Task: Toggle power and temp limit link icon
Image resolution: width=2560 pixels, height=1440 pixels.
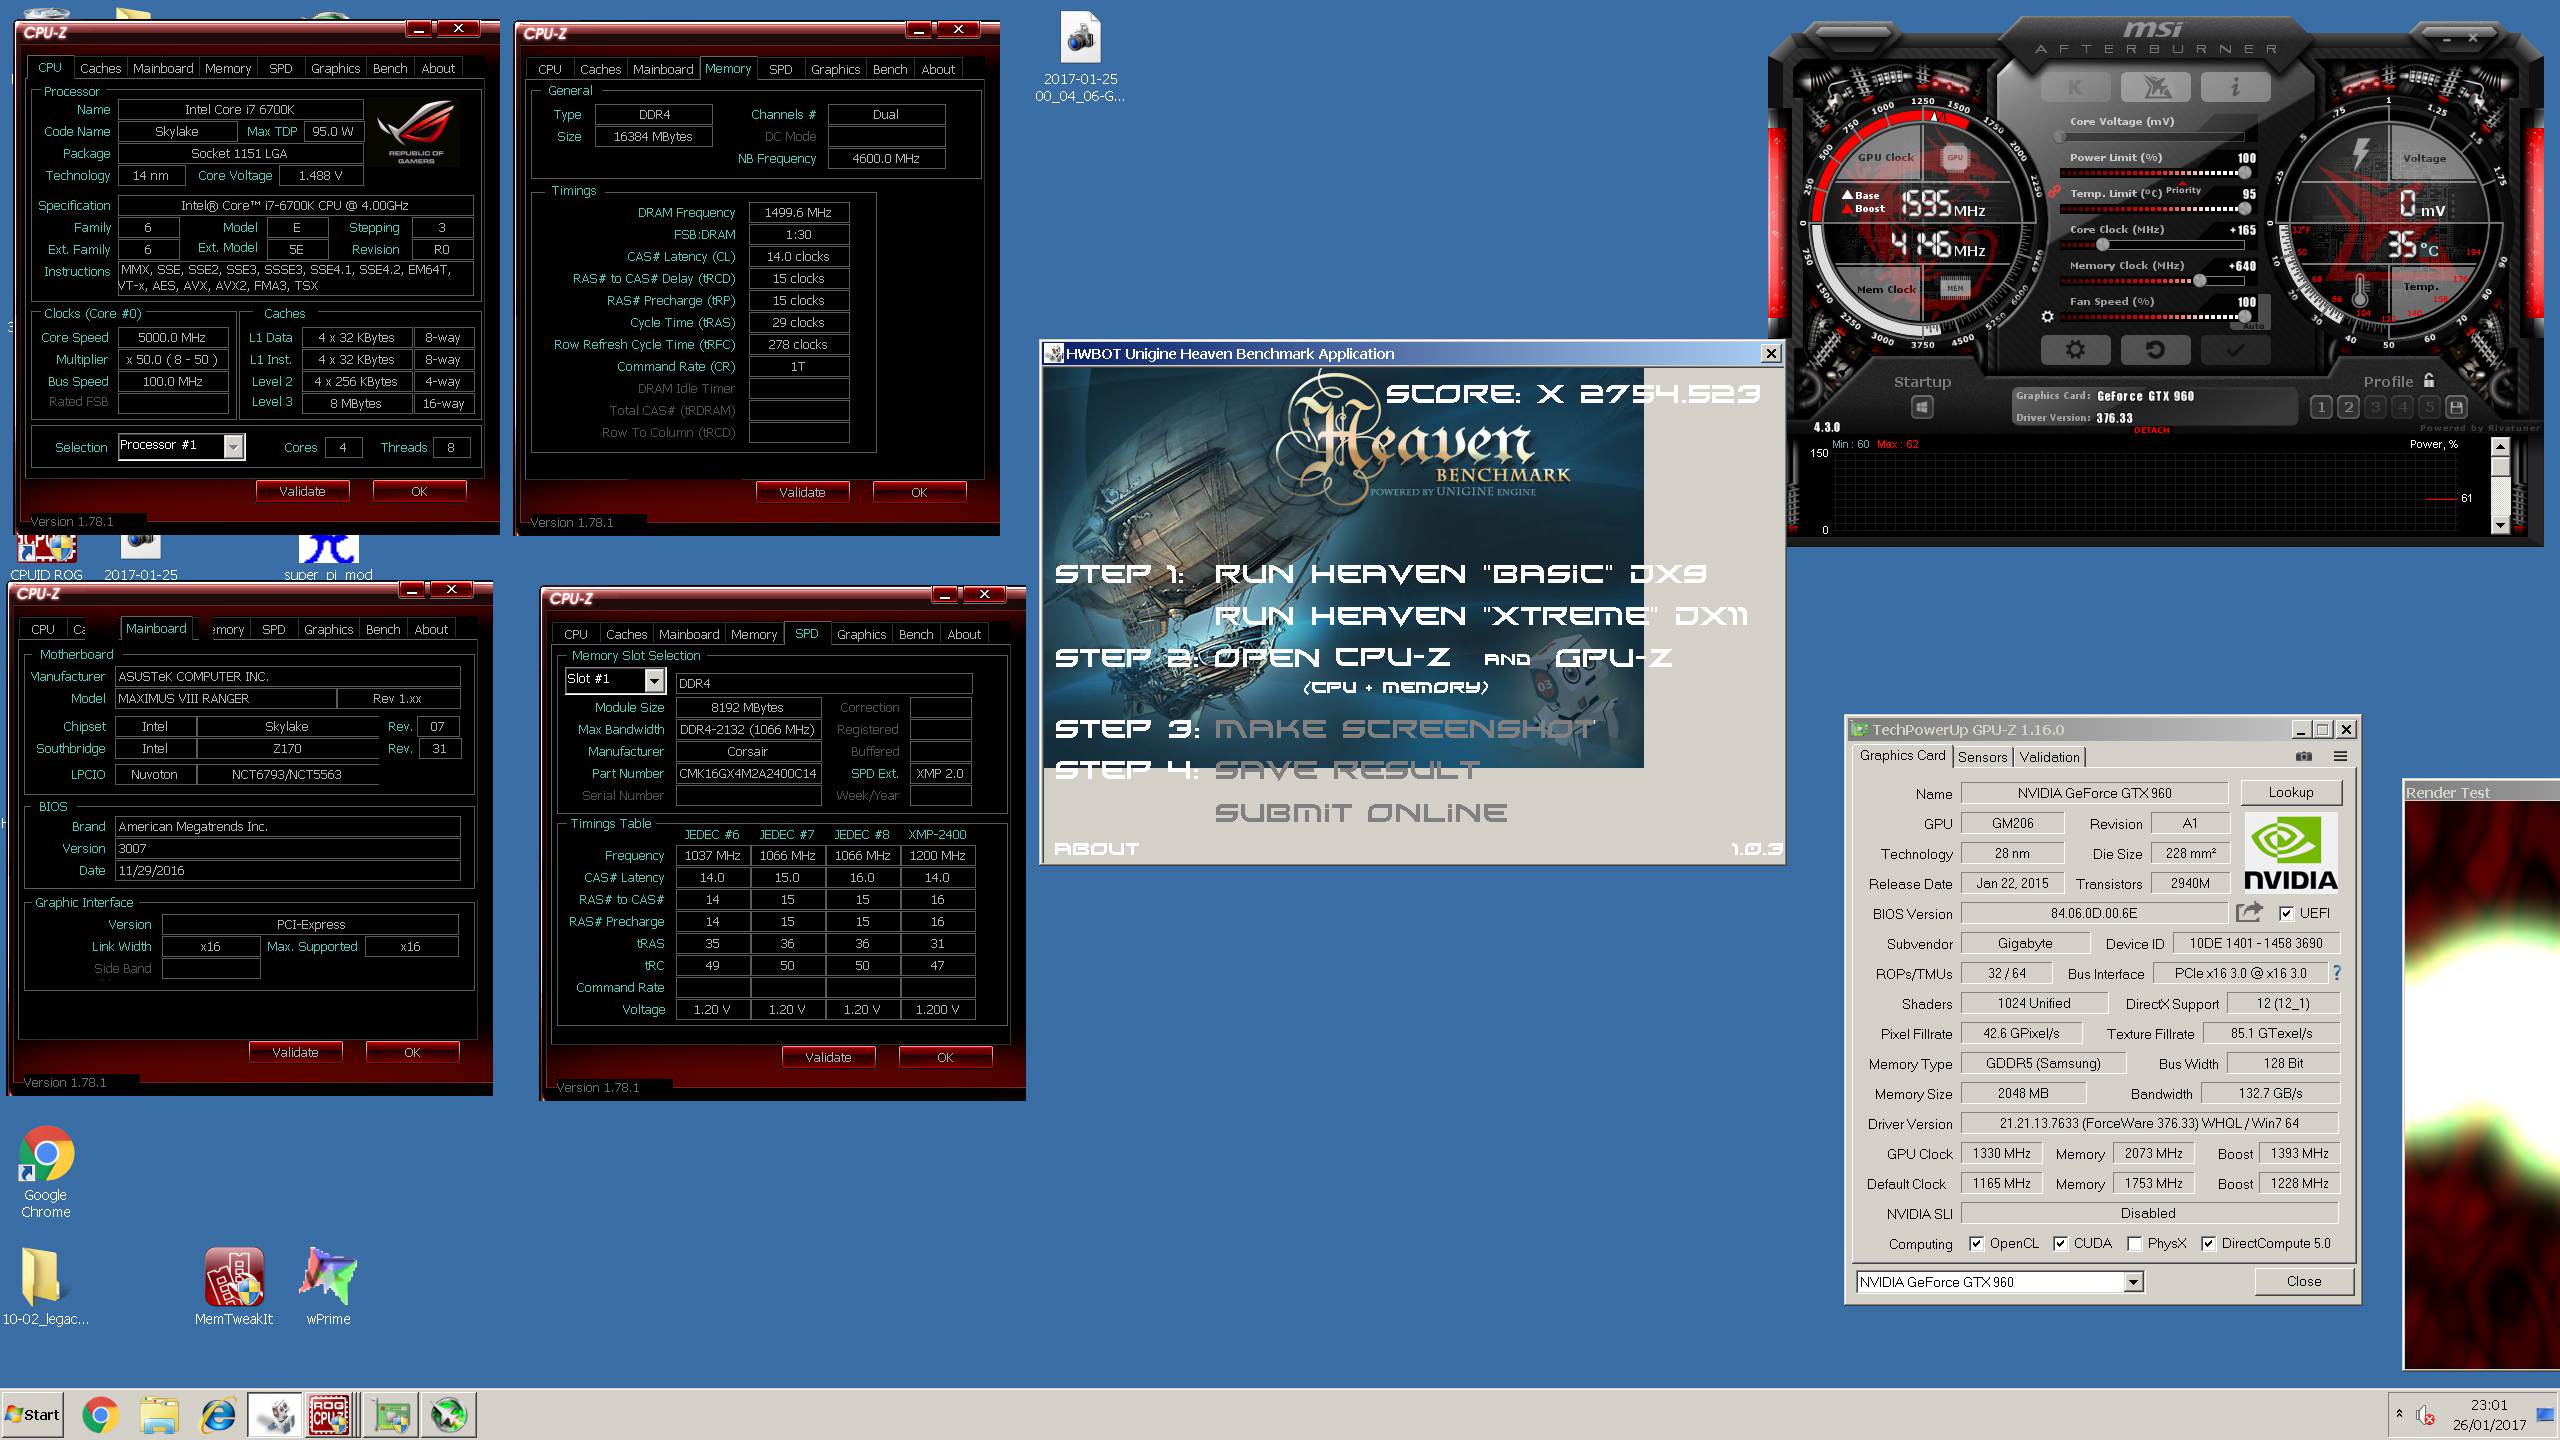Action: 2054,192
